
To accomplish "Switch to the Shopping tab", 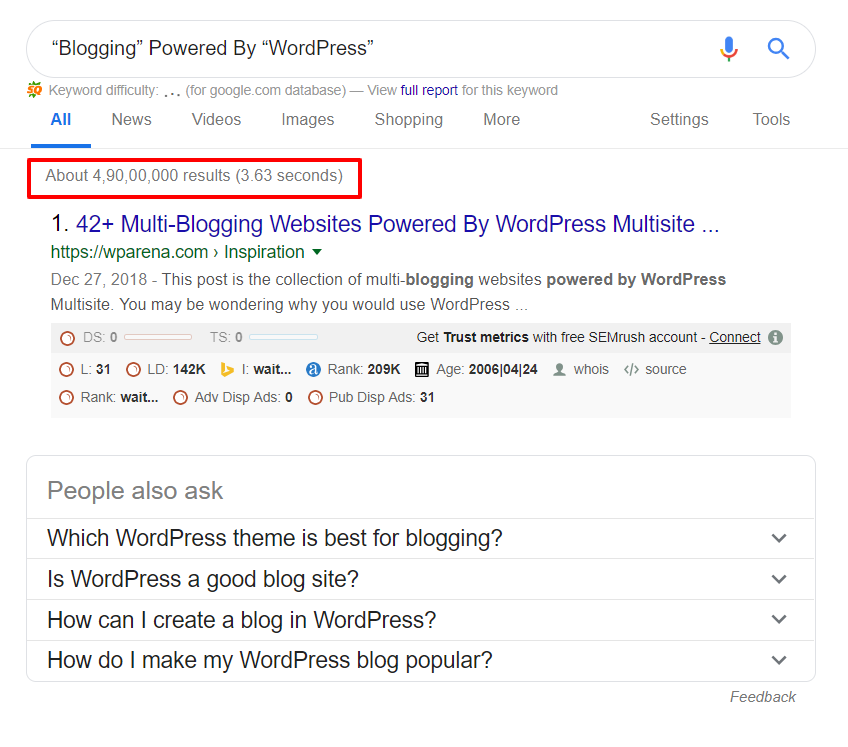I will [409, 120].
